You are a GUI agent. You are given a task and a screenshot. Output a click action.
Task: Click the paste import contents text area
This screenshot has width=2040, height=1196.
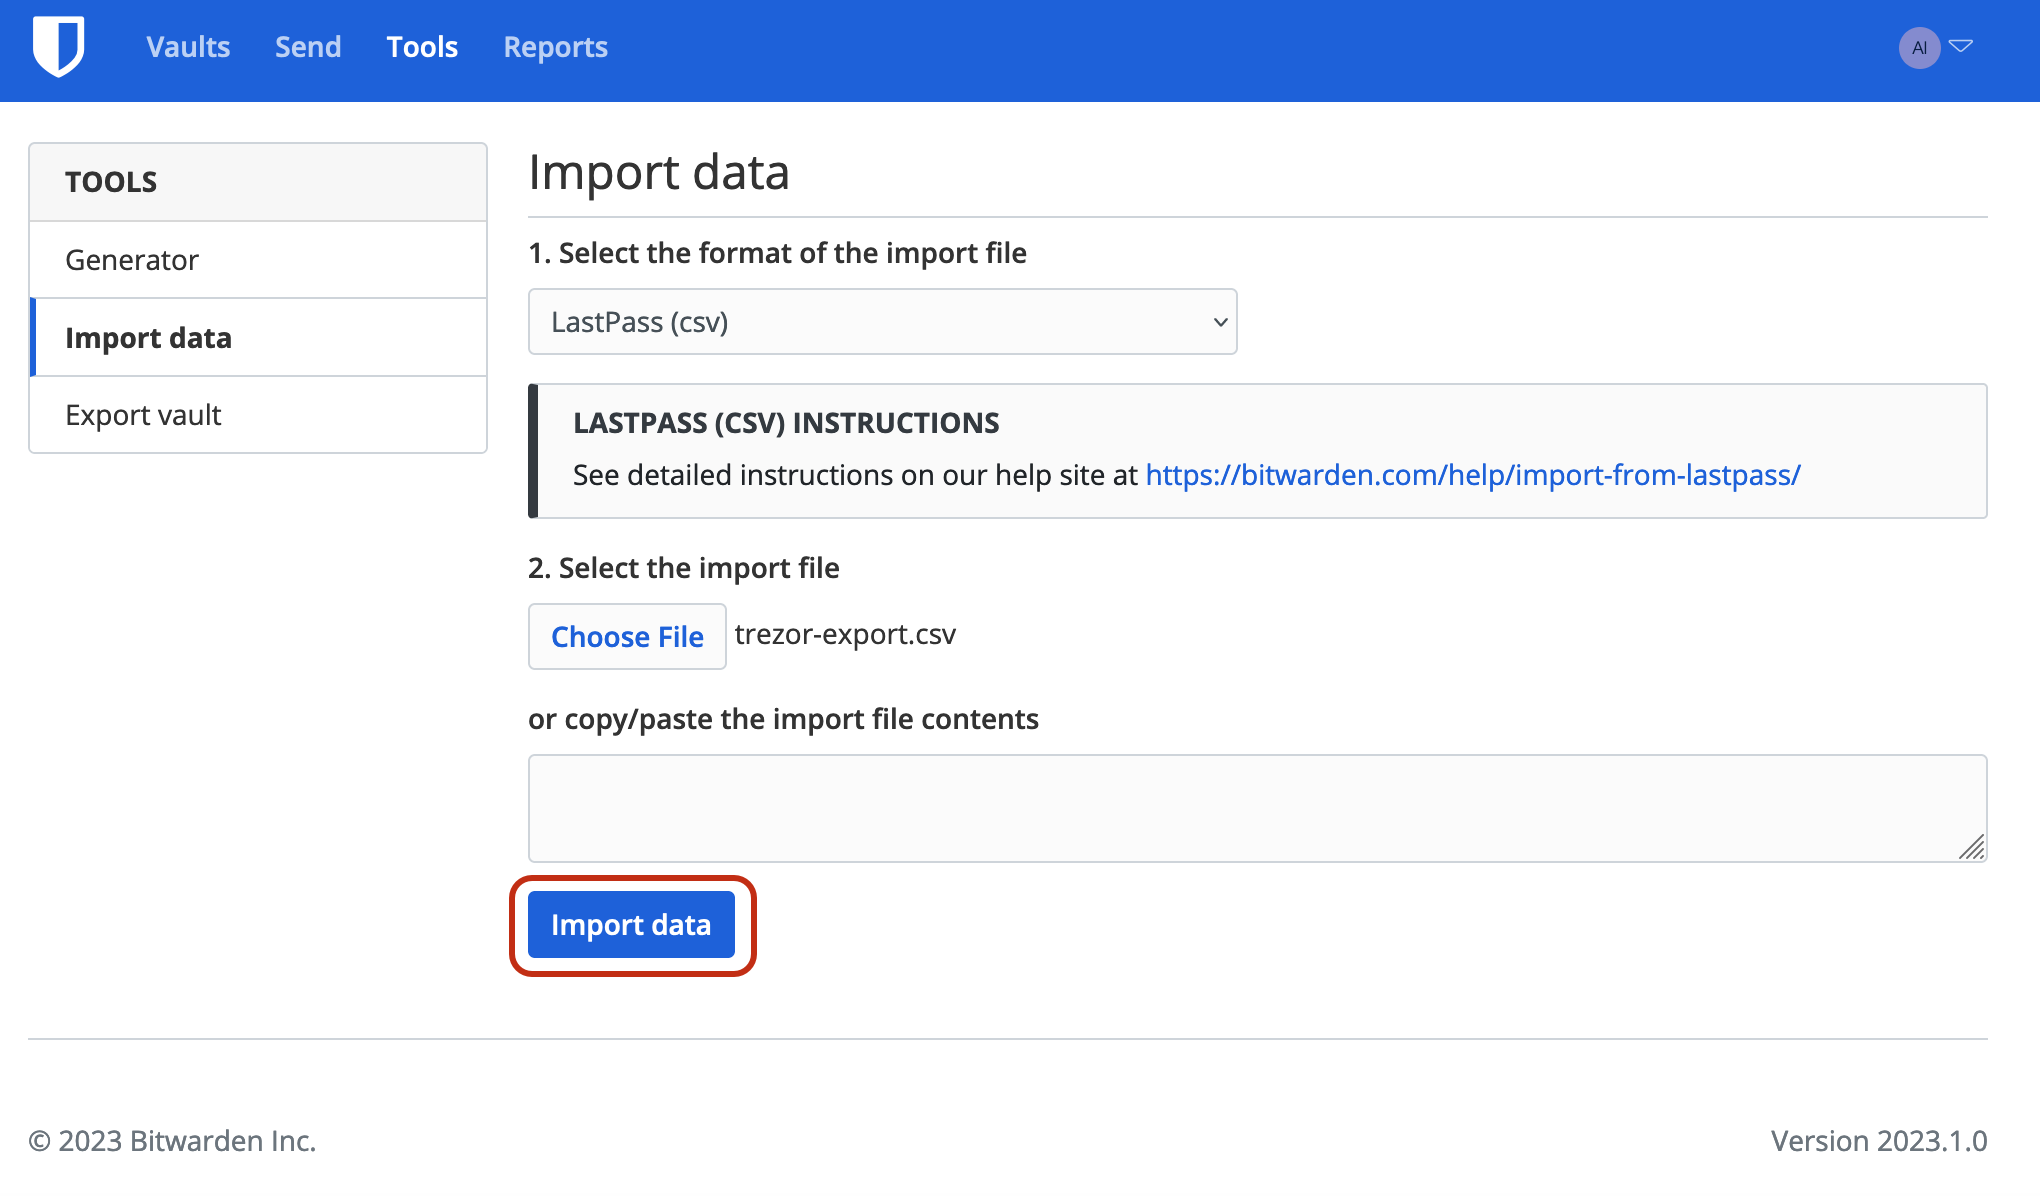[x=1257, y=808]
